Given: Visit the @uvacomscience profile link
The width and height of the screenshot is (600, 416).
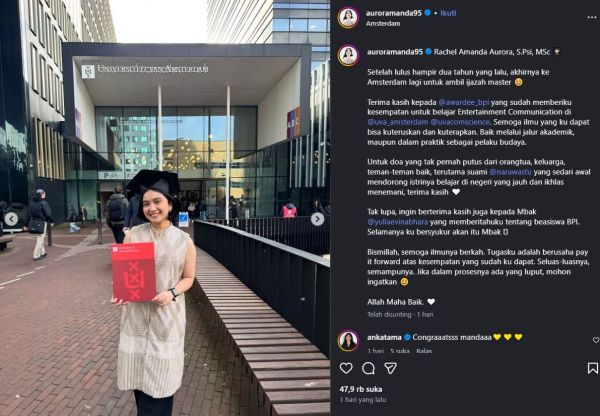Looking at the screenshot, I should tap(460, 122).
